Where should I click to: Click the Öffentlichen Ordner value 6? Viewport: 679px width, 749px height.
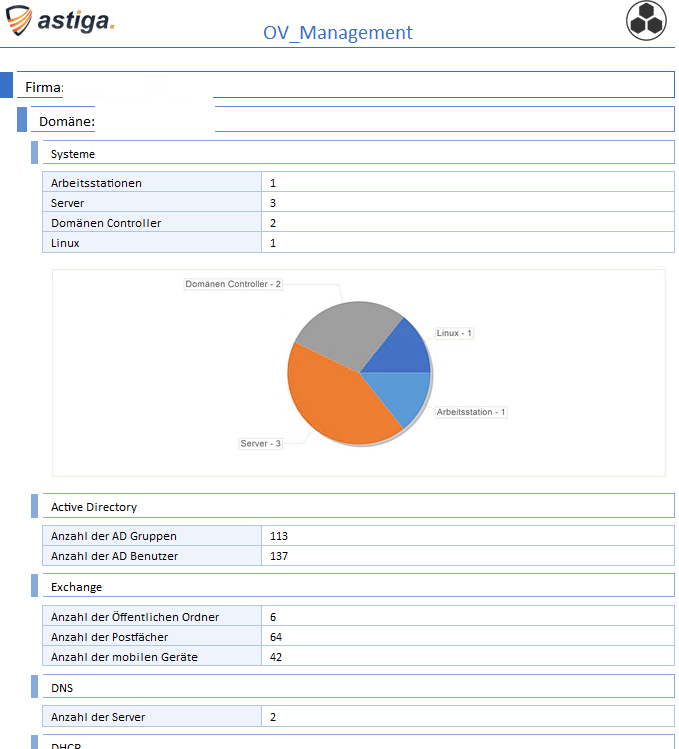273,617
